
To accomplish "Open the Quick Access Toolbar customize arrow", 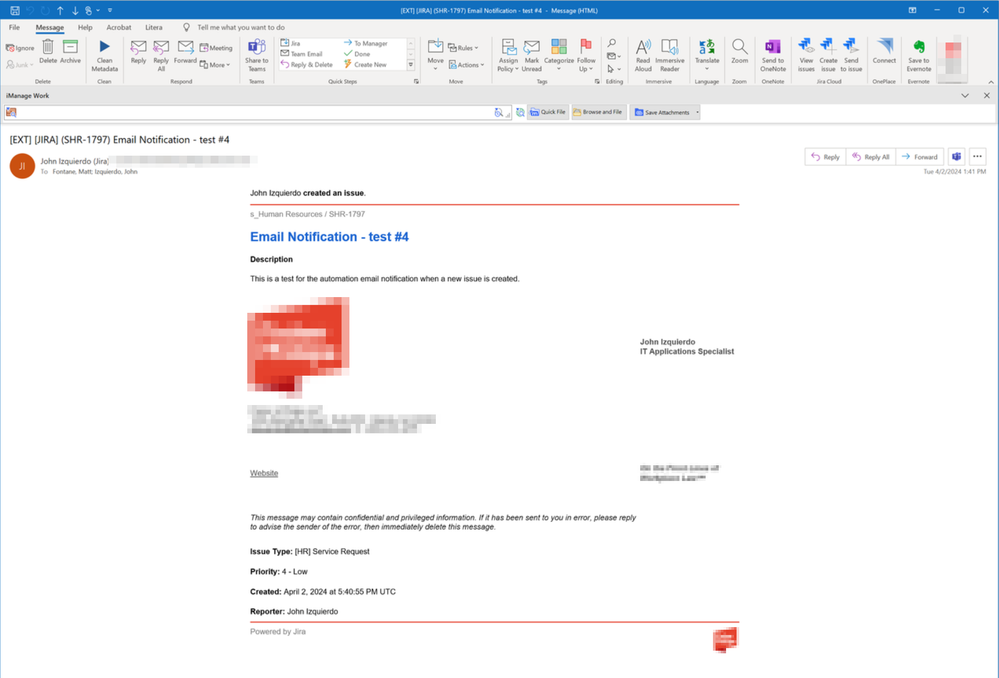I will point(110,10).
